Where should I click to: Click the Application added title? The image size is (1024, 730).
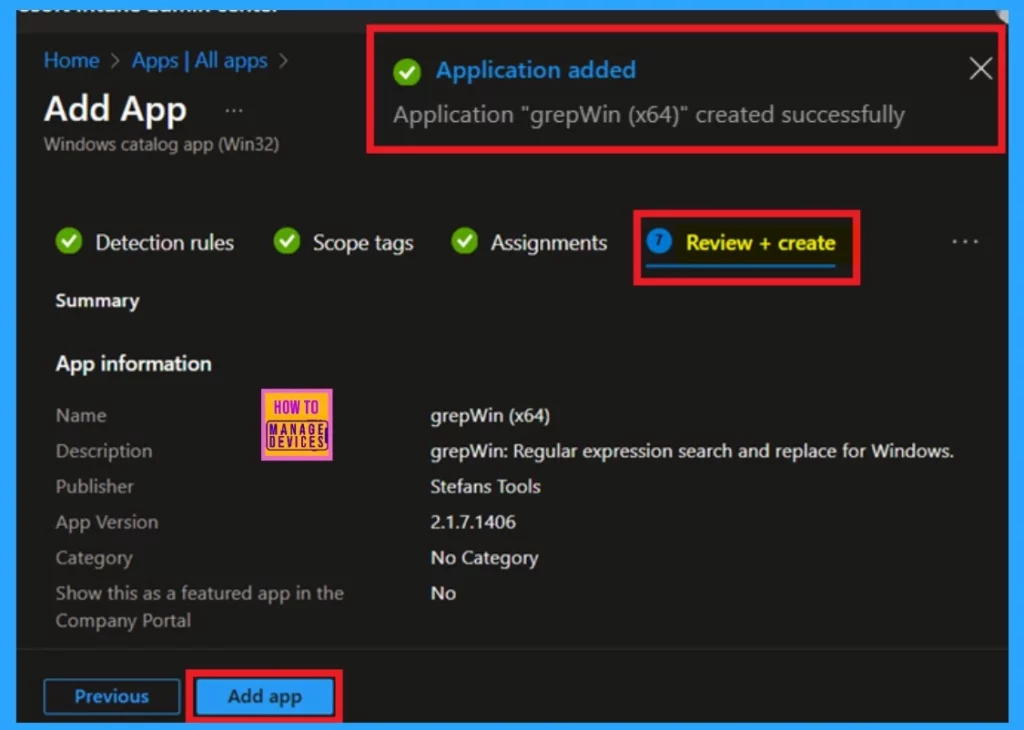point(536,70)
